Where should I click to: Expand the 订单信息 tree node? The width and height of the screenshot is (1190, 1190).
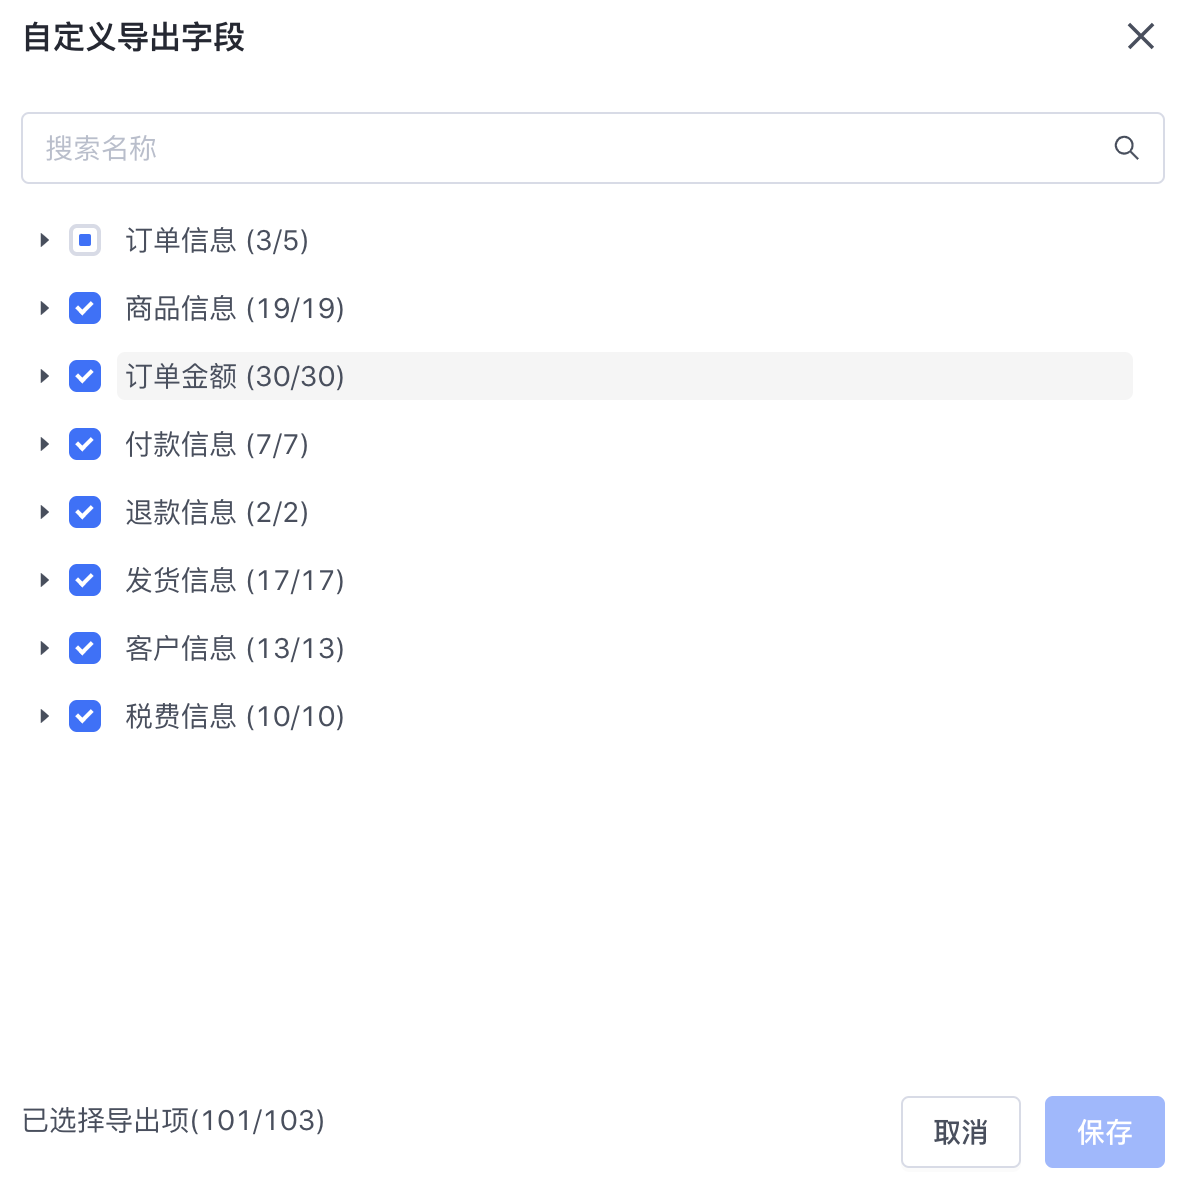(44, 241)
